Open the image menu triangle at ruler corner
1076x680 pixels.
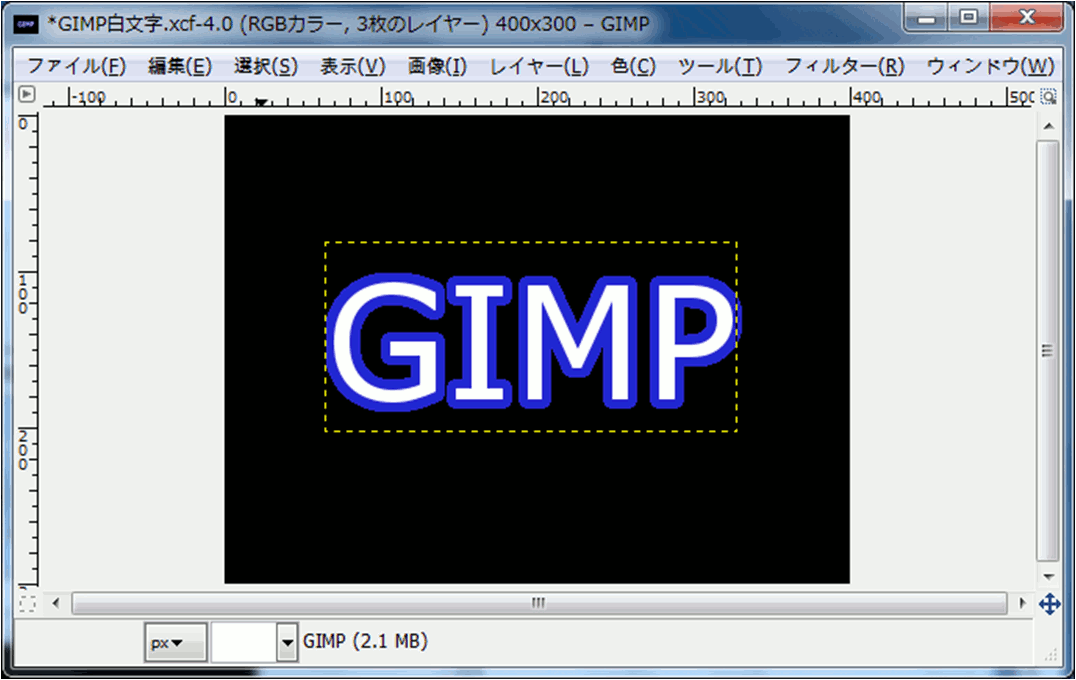click(27, 95)
